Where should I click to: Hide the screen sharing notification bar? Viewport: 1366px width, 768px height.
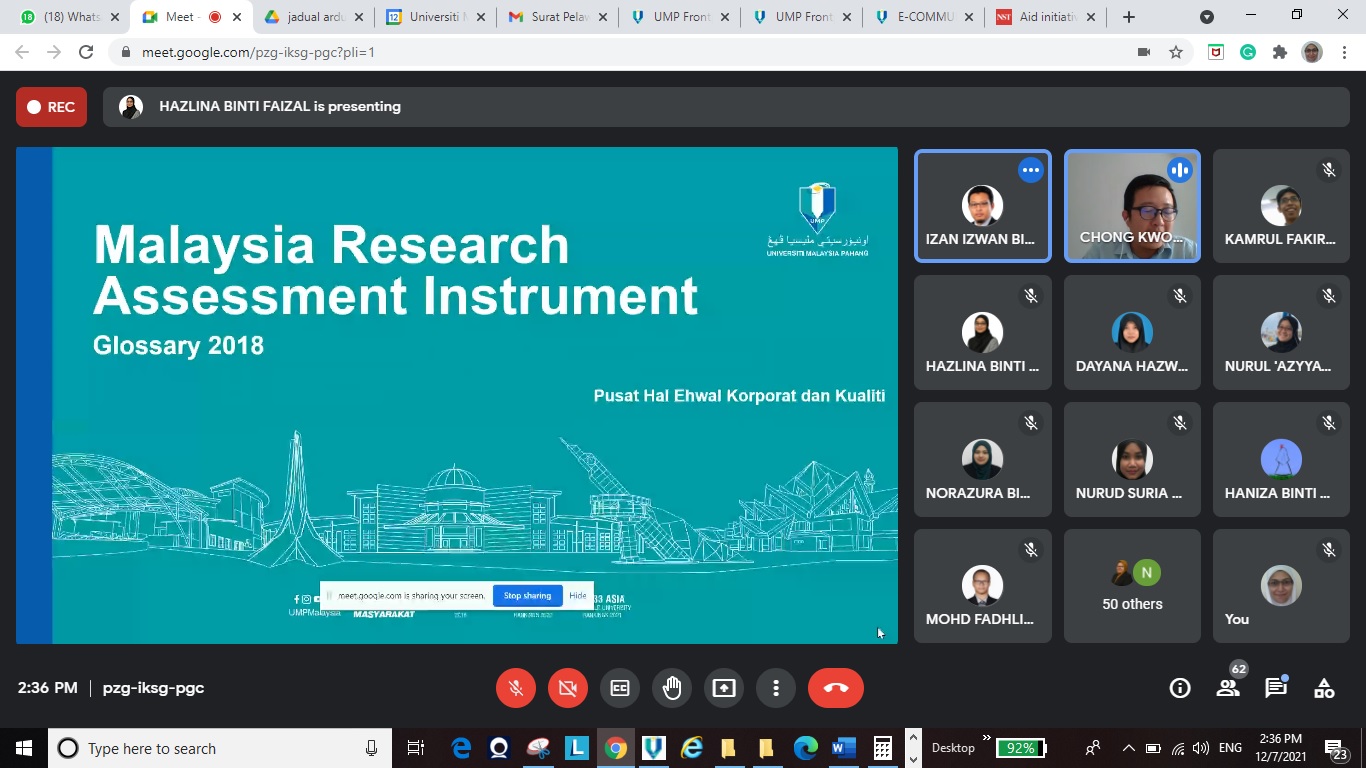[x=578, y=596]
